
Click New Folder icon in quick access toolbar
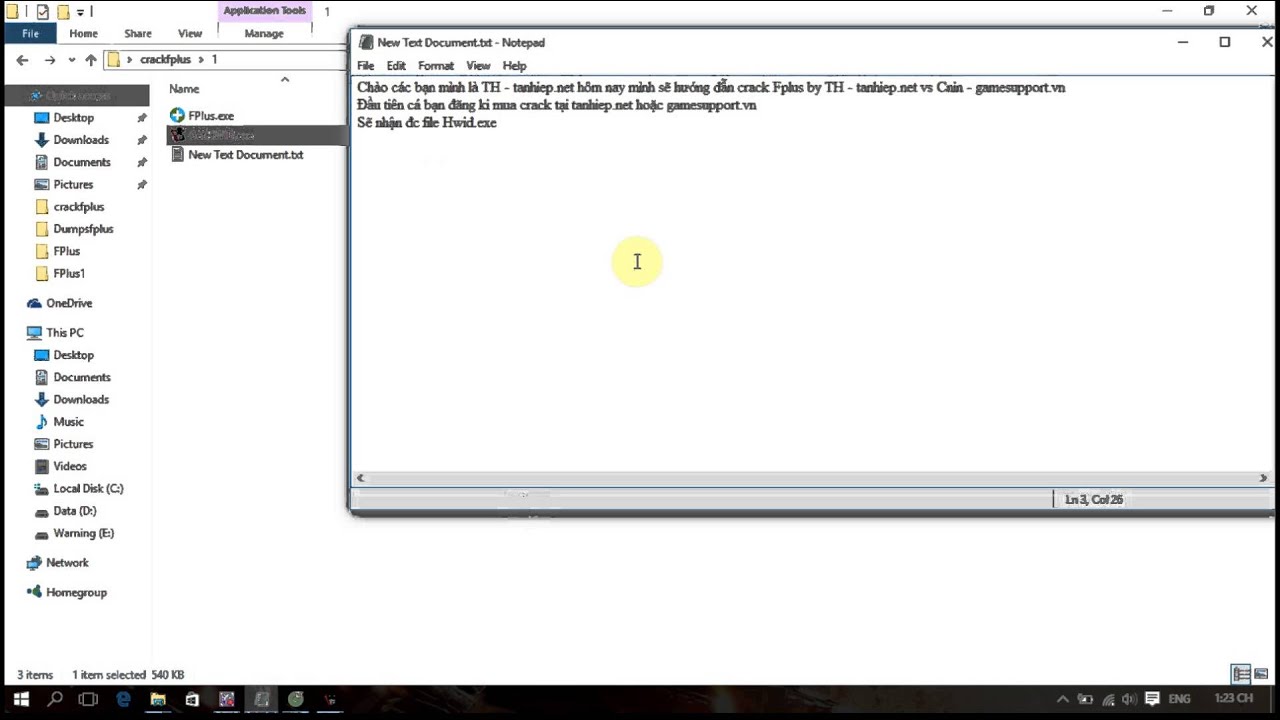point(63,12)
